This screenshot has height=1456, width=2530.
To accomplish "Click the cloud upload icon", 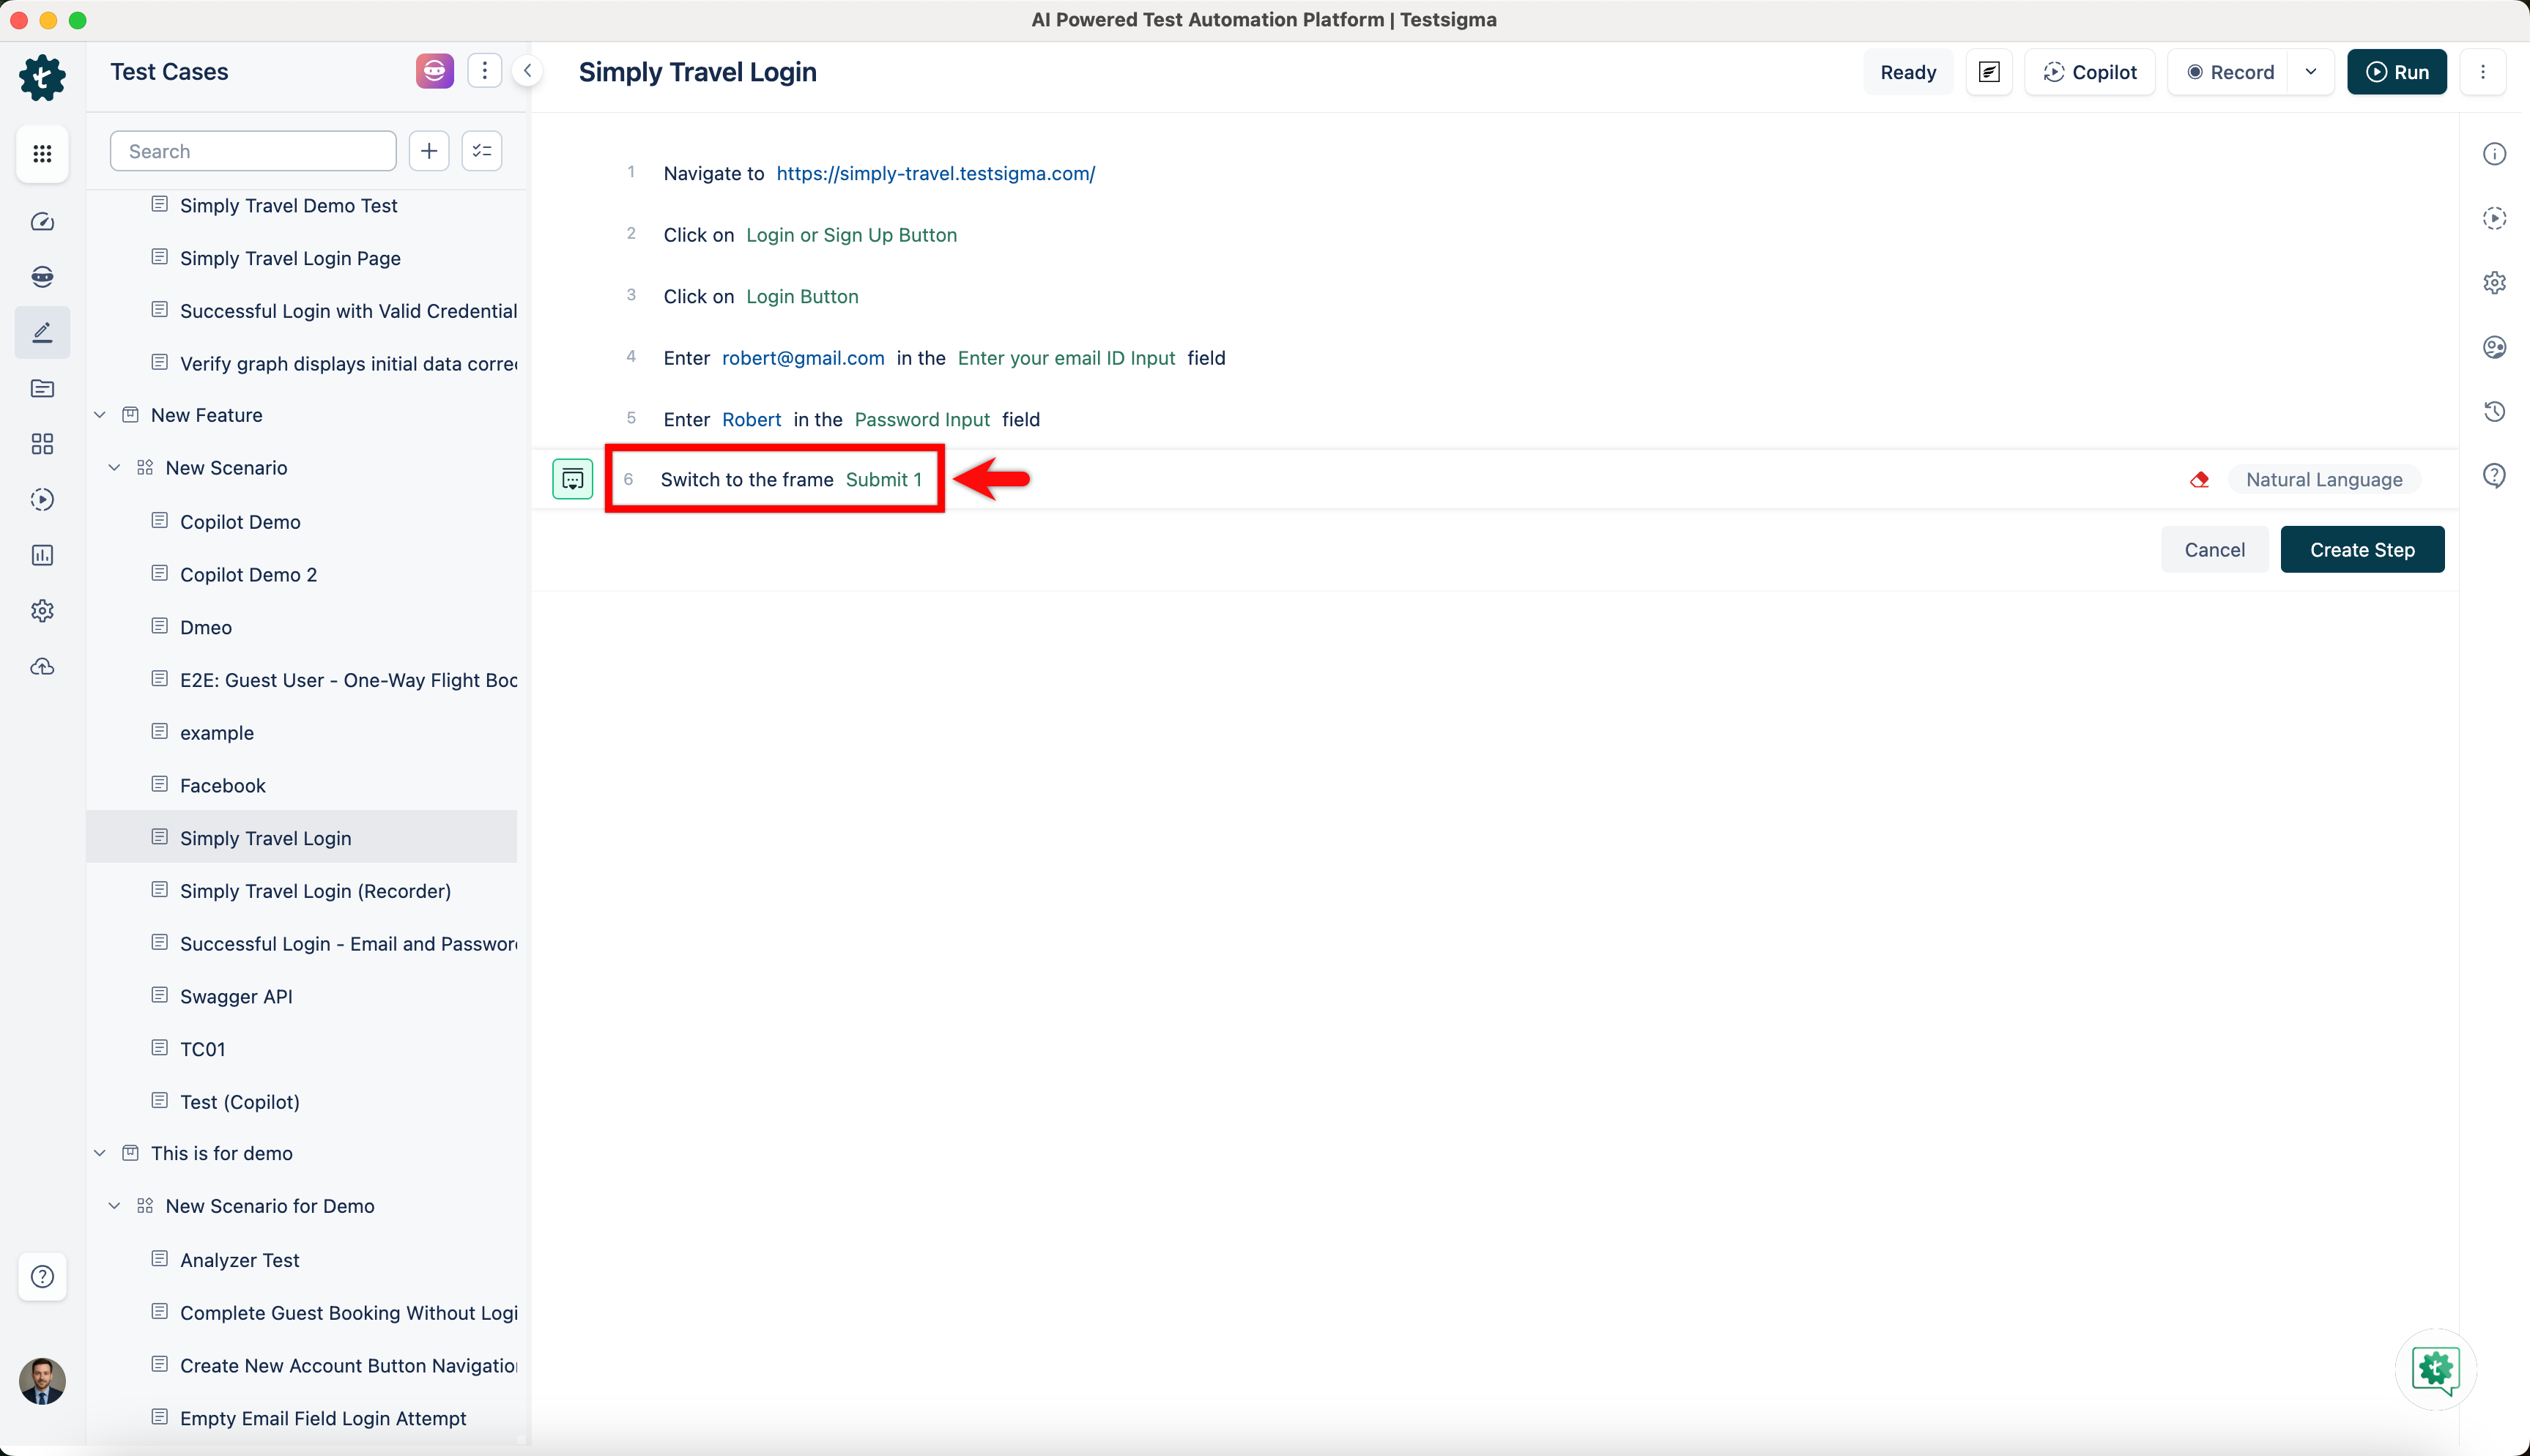I will pos(42,666).
